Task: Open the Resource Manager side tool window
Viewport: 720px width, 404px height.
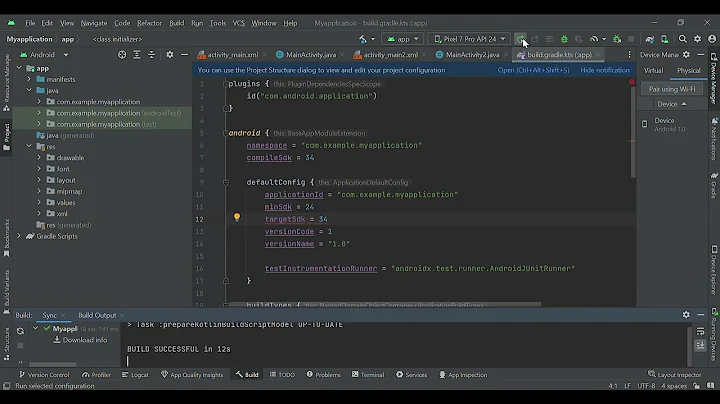Action: click(x=6, y=83)
